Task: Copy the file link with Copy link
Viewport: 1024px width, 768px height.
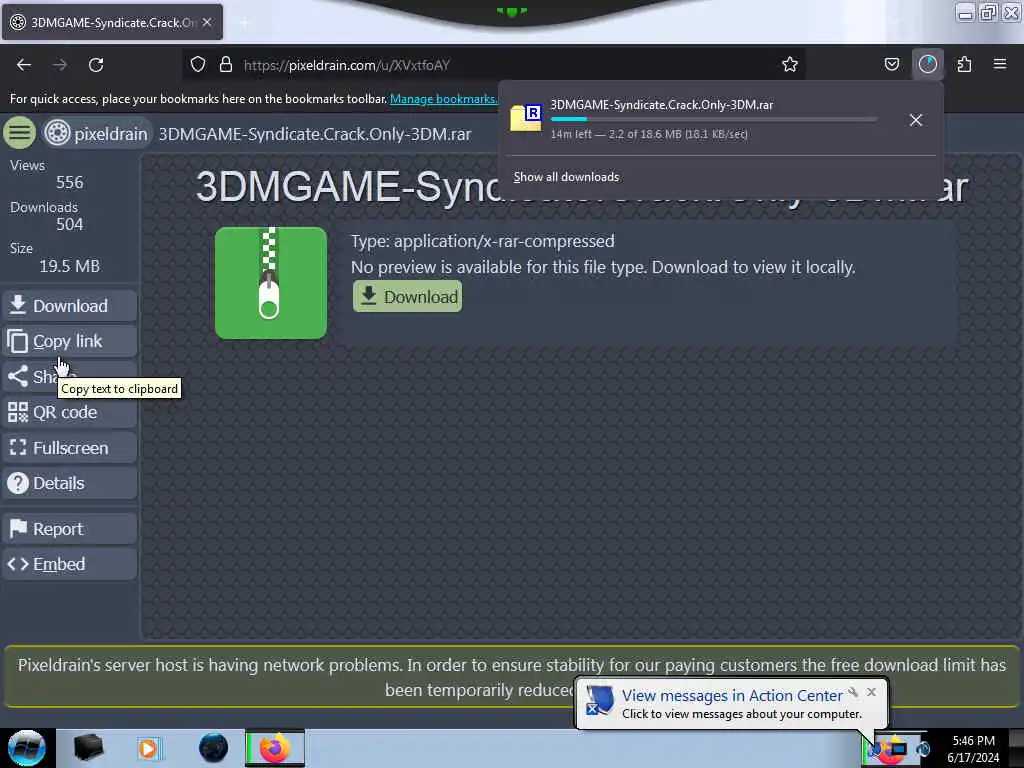Action: [x=69, y=341]
